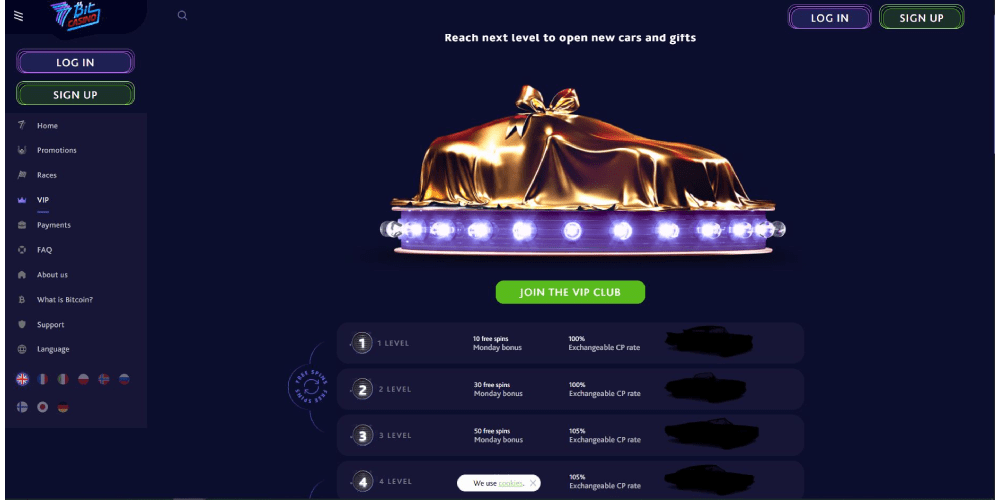Go to the Races page
The image size is (1000, 500).
pyautogui.click(x=47, y=175)
